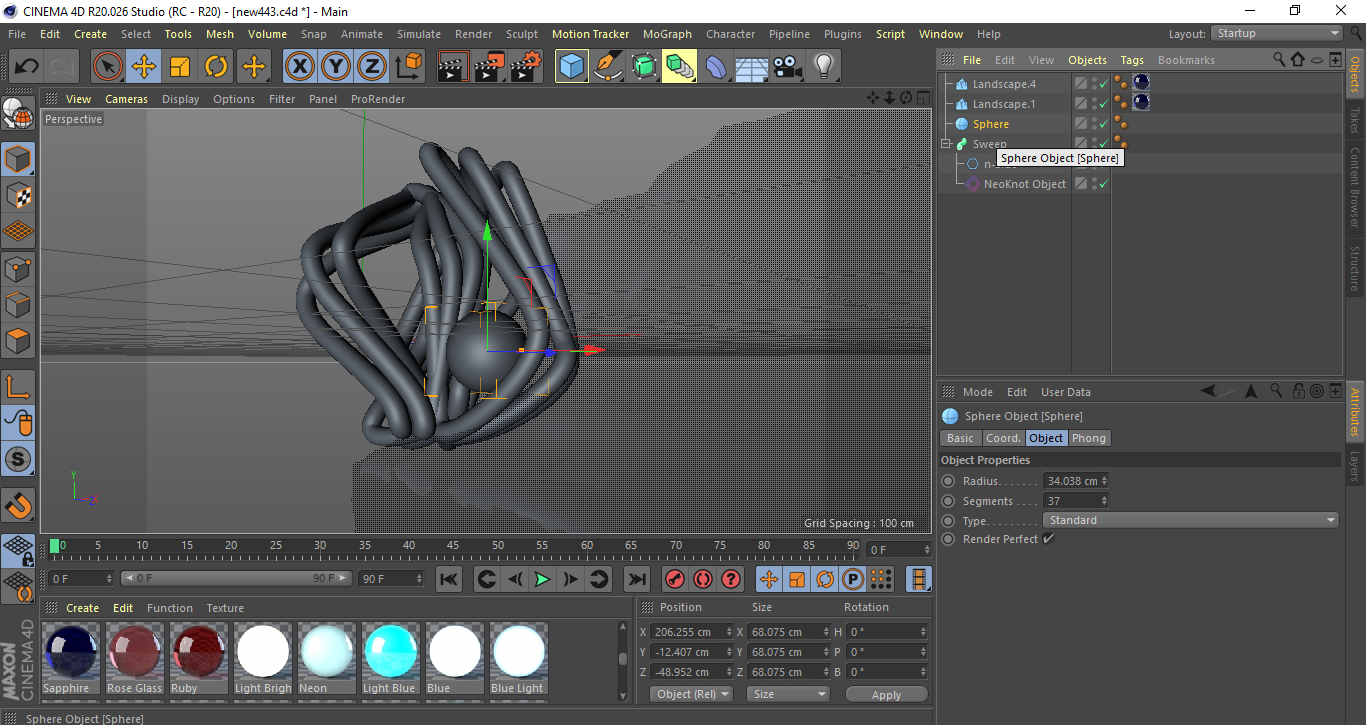Select the Live Selection tool
1366x725 pixels.
tap(108, 67)
